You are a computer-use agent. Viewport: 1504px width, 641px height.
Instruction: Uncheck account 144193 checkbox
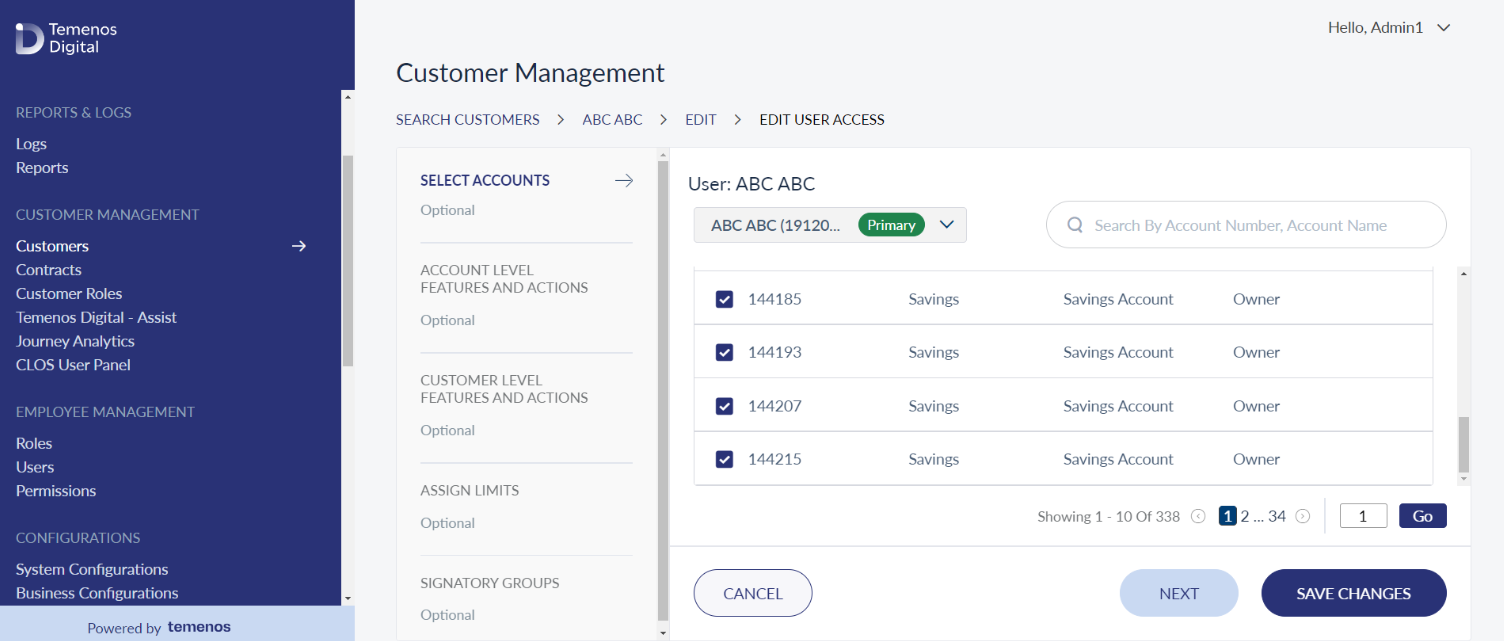pos(725,352)
